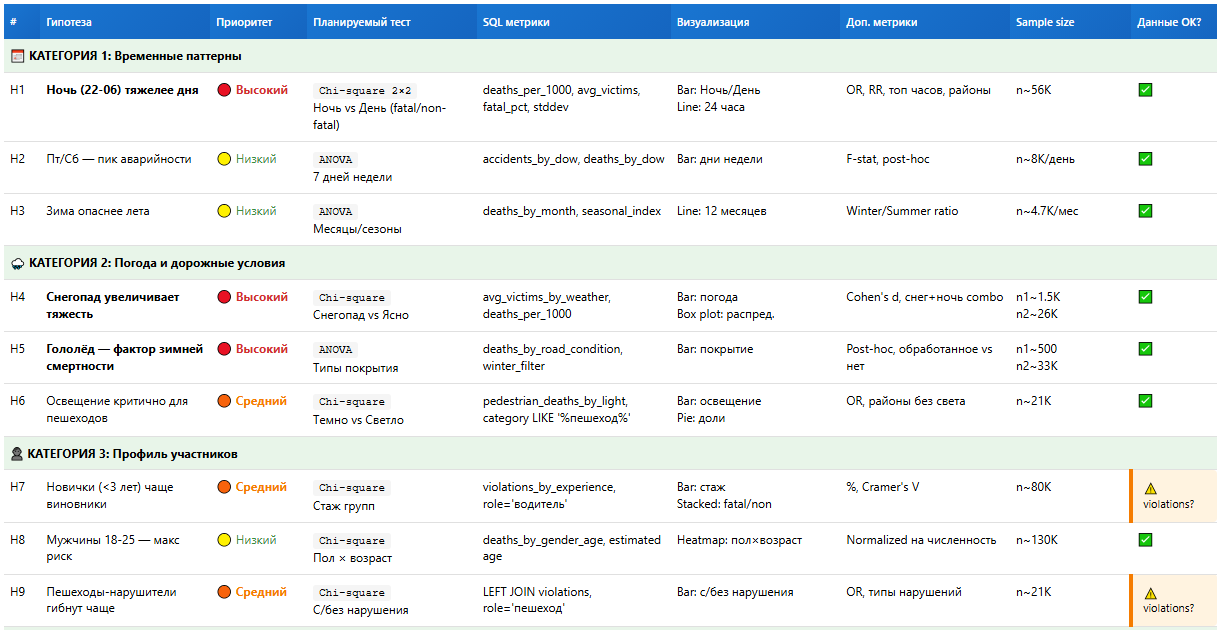
Task: Click the orange priority dot for H6
Action: [x=224, y=402]
